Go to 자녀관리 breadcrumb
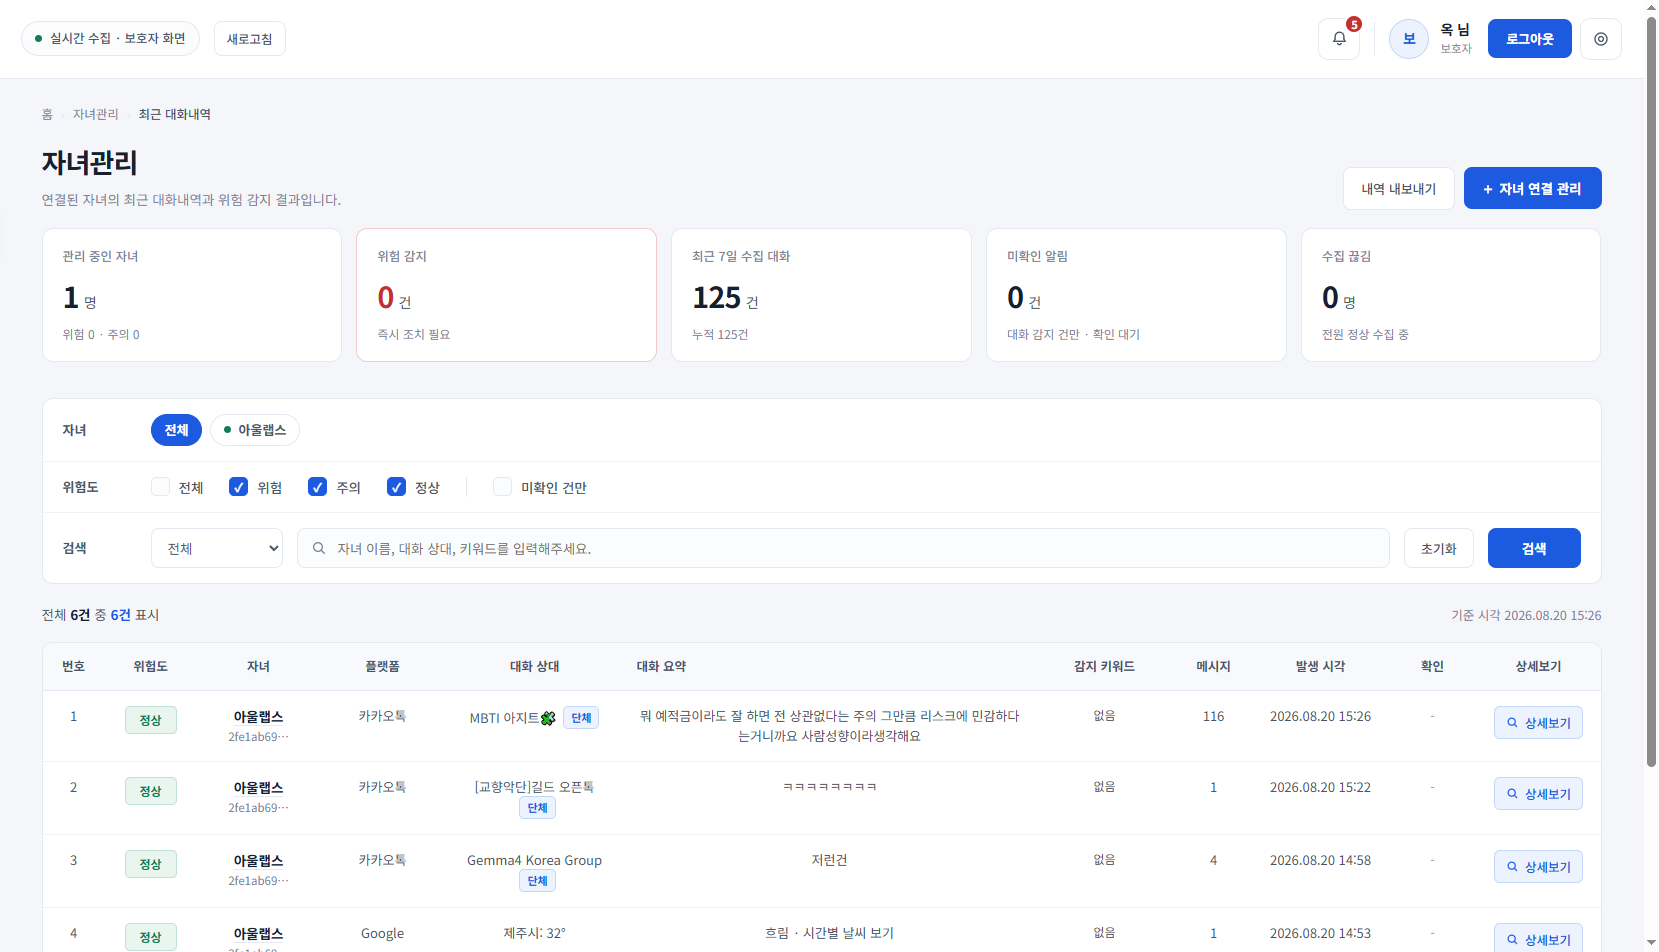 pyautogui.click(x=96, y=114)
